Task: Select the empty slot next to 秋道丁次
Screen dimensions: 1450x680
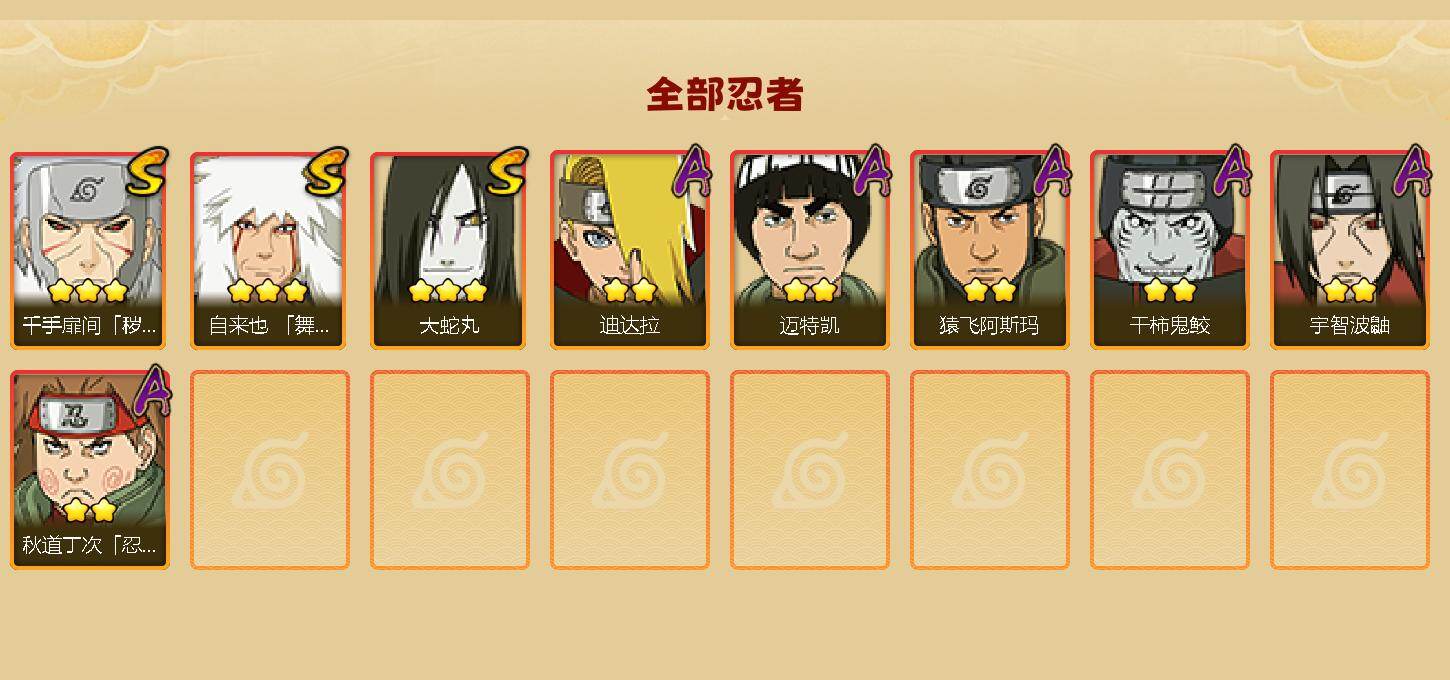Action: (270, 470)
